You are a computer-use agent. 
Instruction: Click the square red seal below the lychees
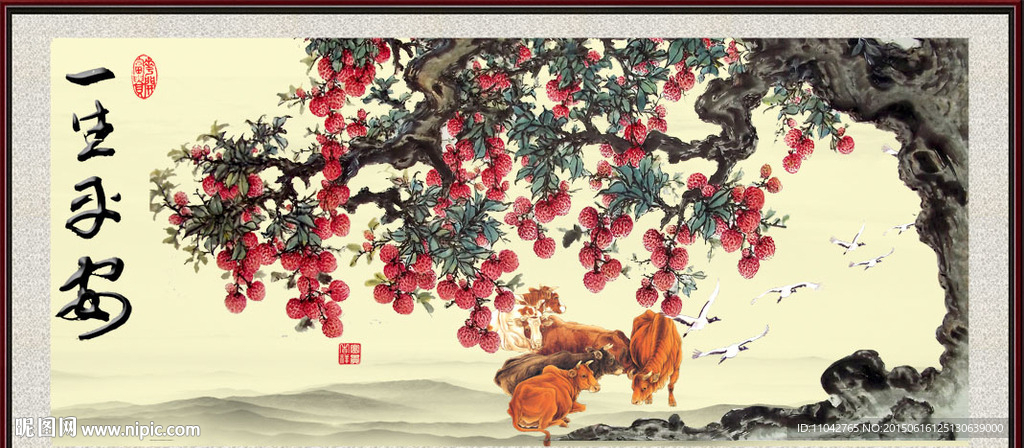click(x=349, y=353)
